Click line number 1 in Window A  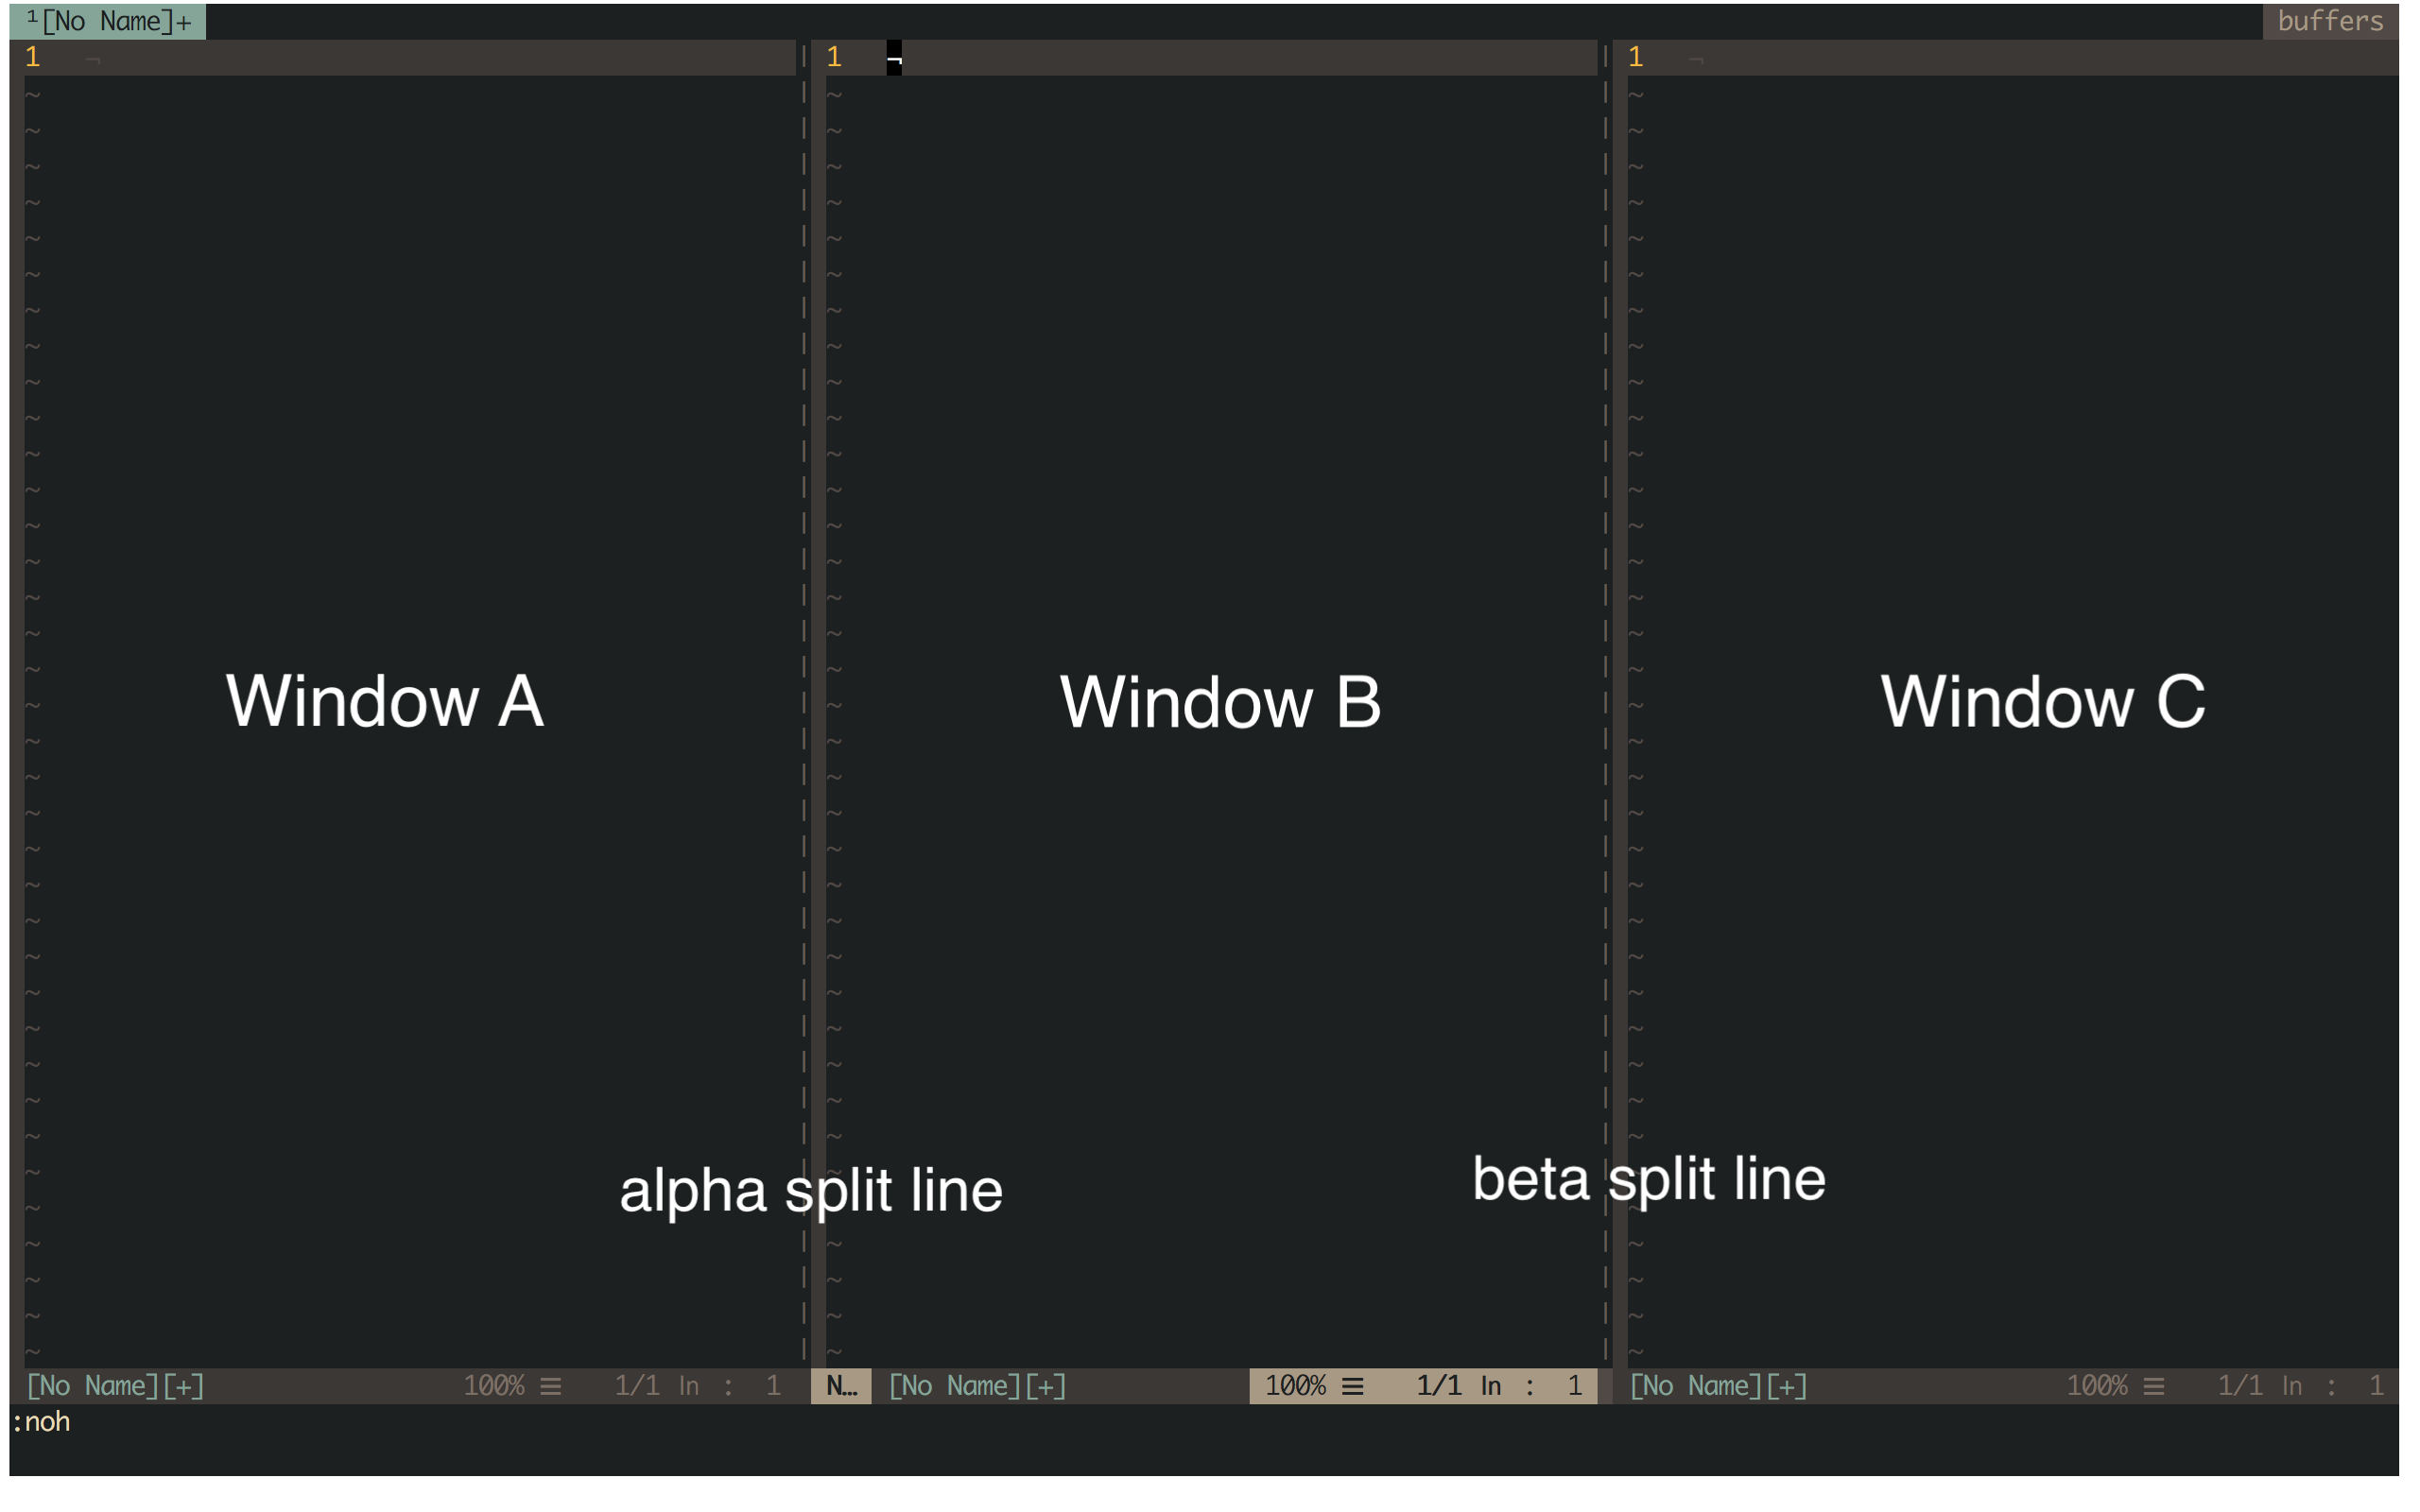pyautogui.click(x=33, y=57)
